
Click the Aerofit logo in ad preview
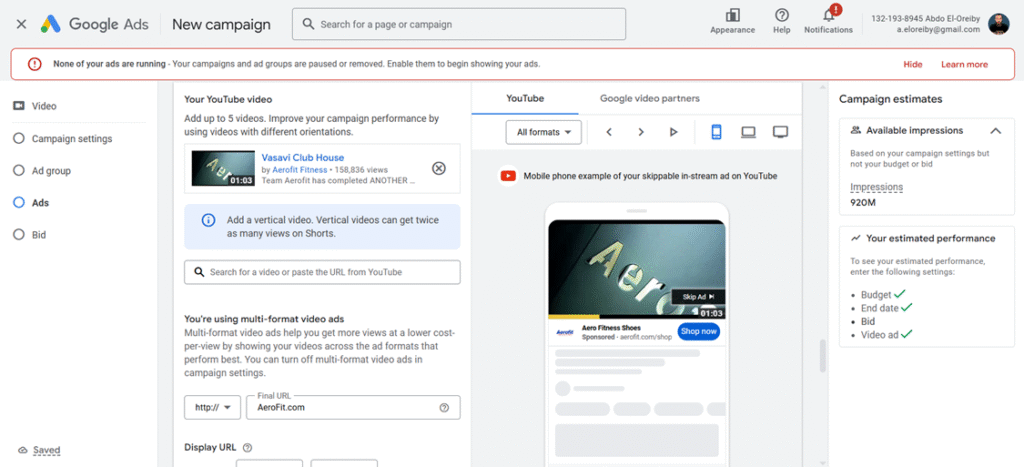tap(564, 332)
